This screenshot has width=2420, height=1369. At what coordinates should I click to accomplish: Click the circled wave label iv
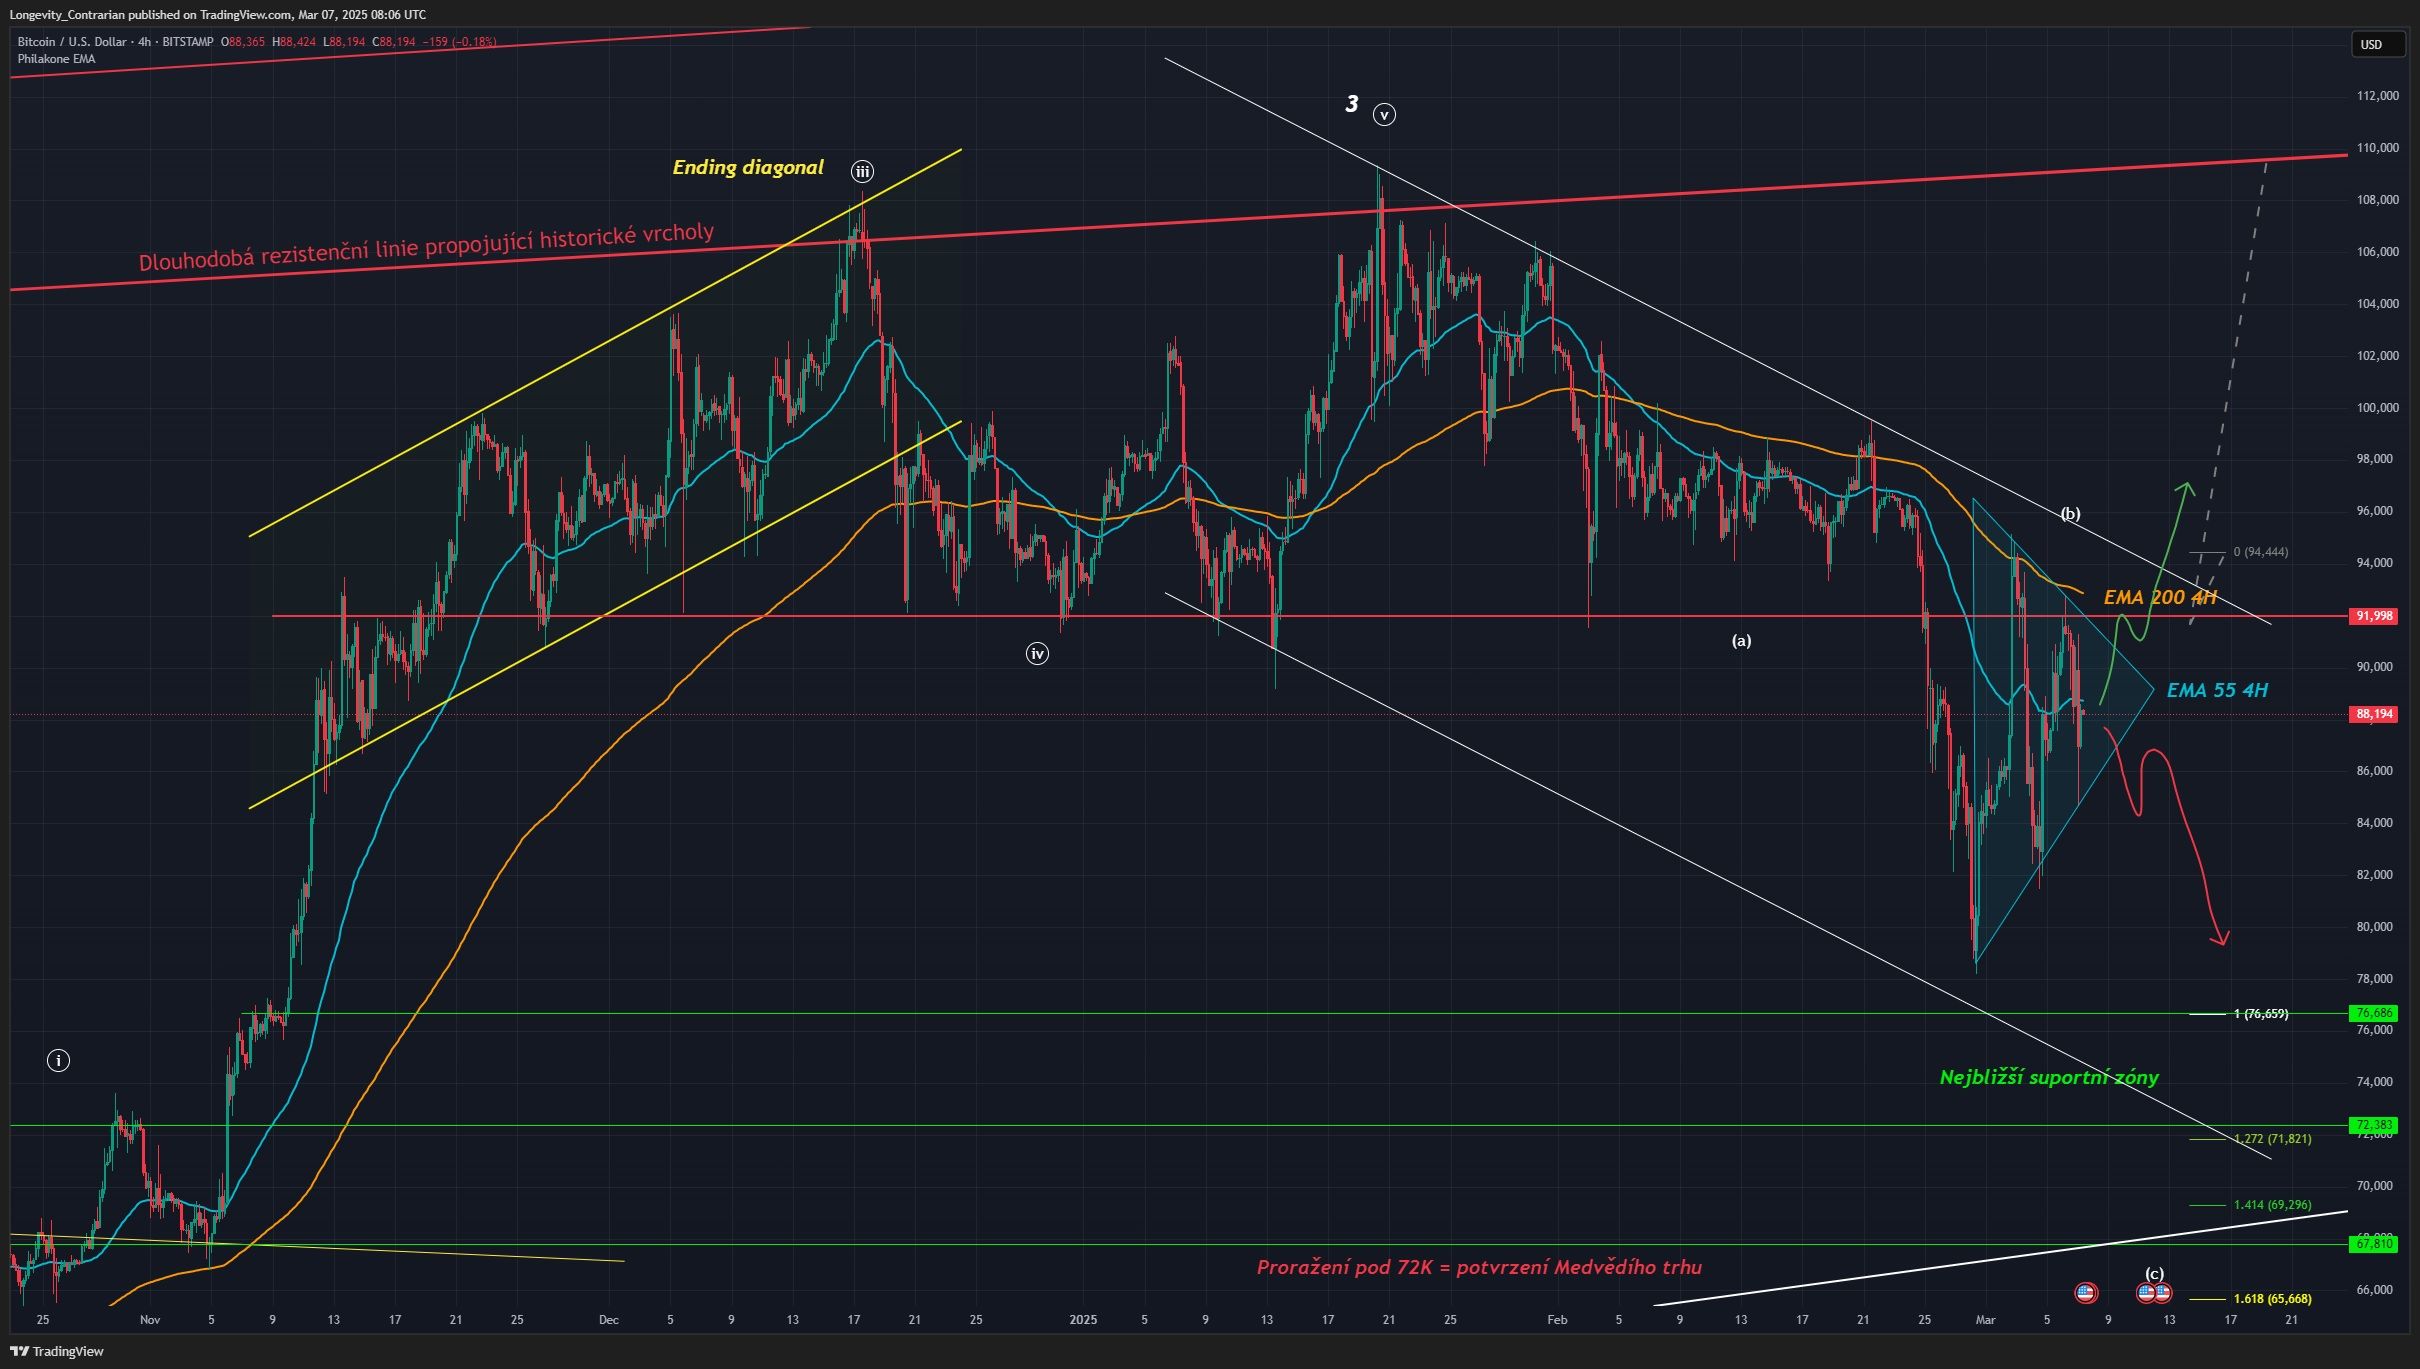pos(1037,654)
